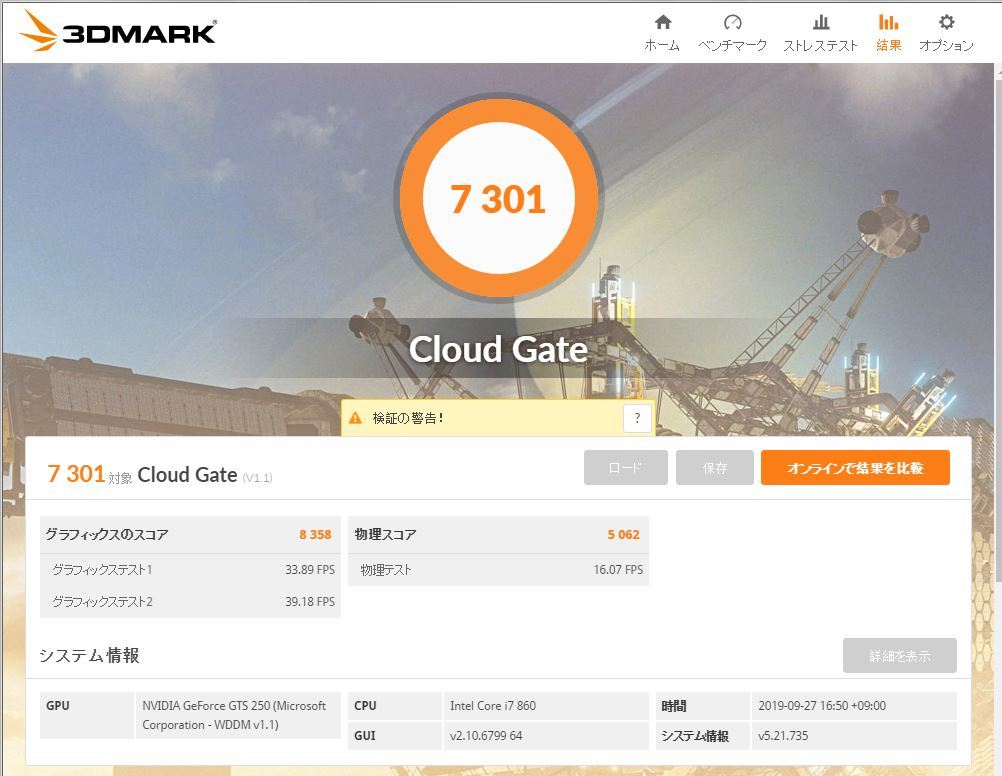Compare results online with the orange button
The width and height of the screenshot is (1002, 776).
(x=855, y=468)
